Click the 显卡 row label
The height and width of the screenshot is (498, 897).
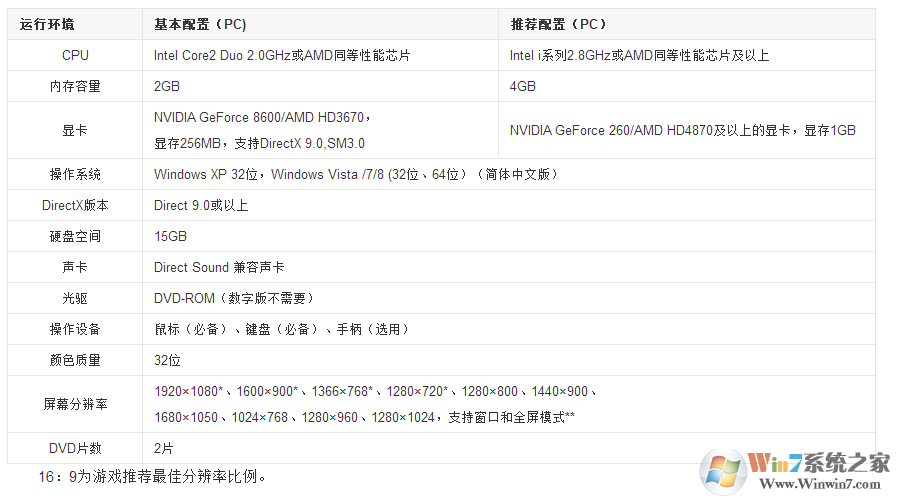pyautogui.click(x=75, y=130)
